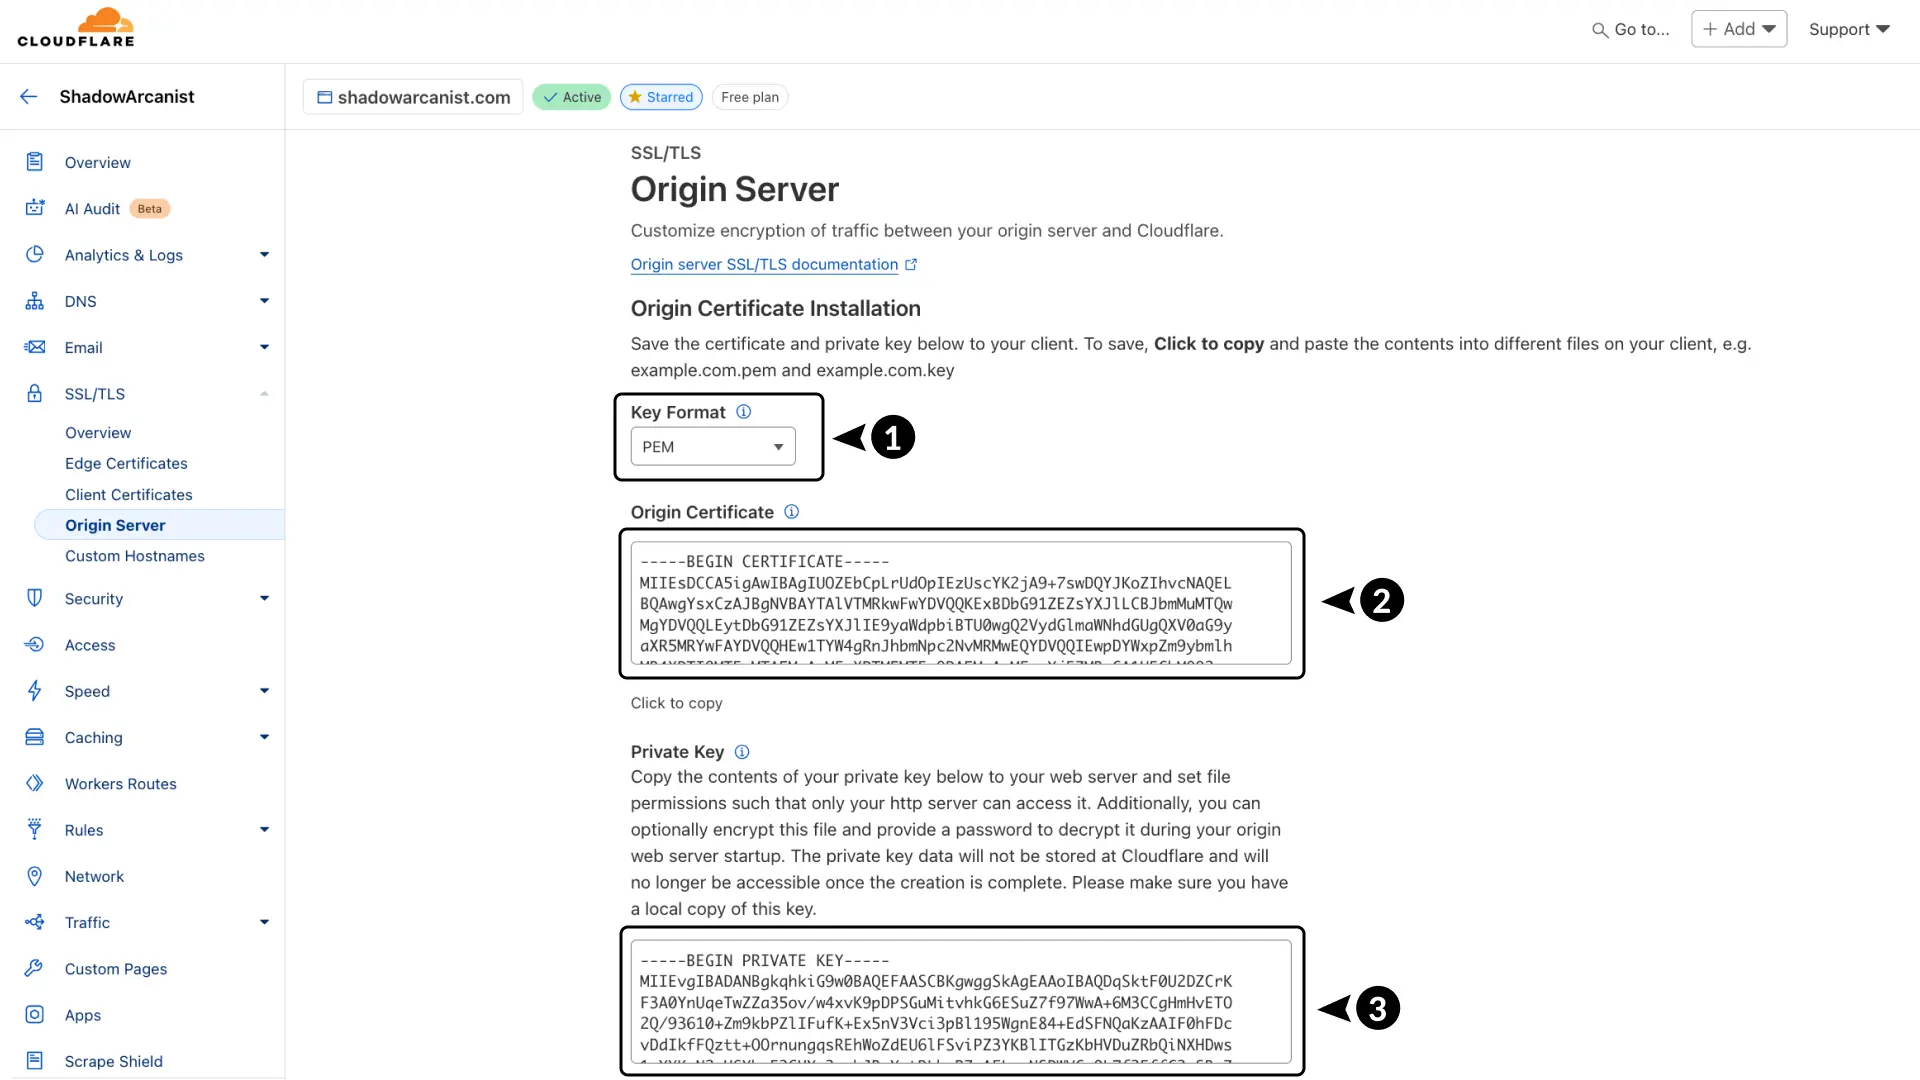Click the back arrow beside ShadowArcanist
The image size is (1920, 1080).
(x=29, y=96)
